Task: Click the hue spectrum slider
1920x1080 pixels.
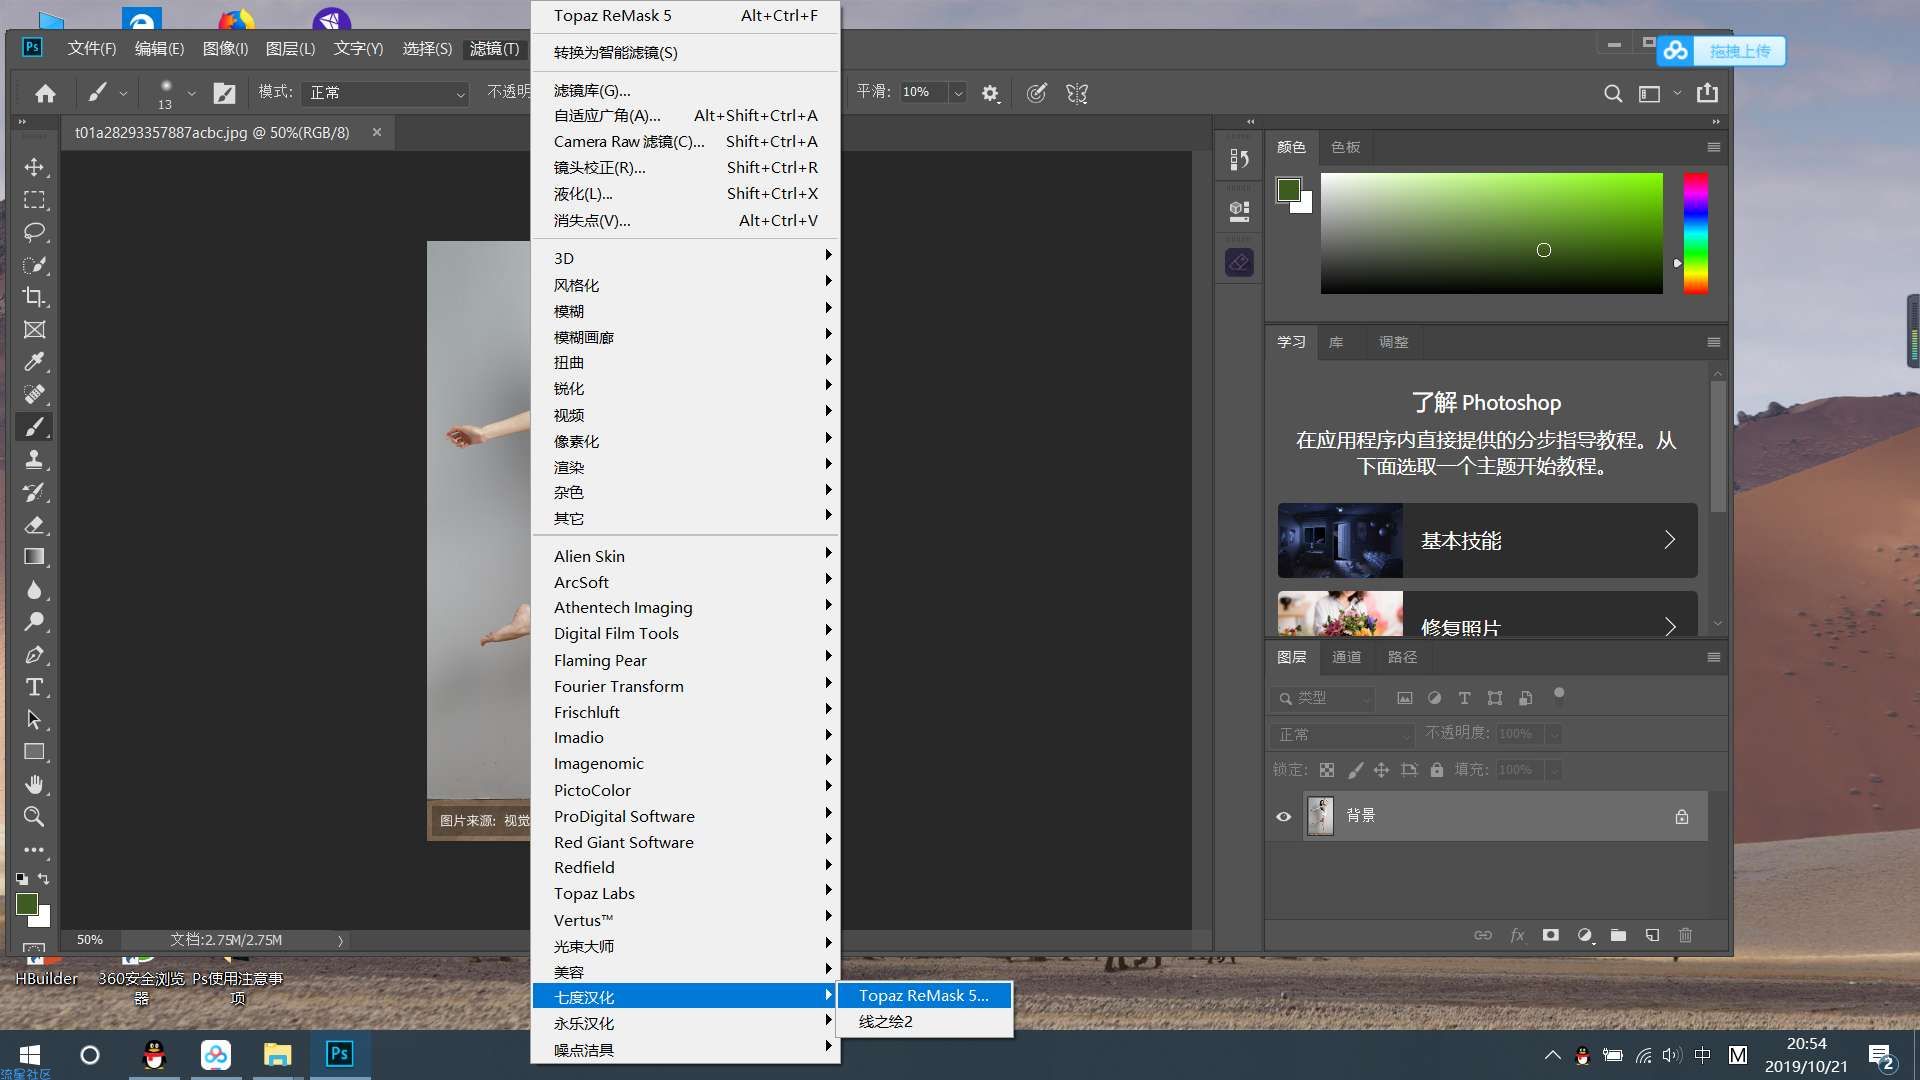Action: [1695, 233]
